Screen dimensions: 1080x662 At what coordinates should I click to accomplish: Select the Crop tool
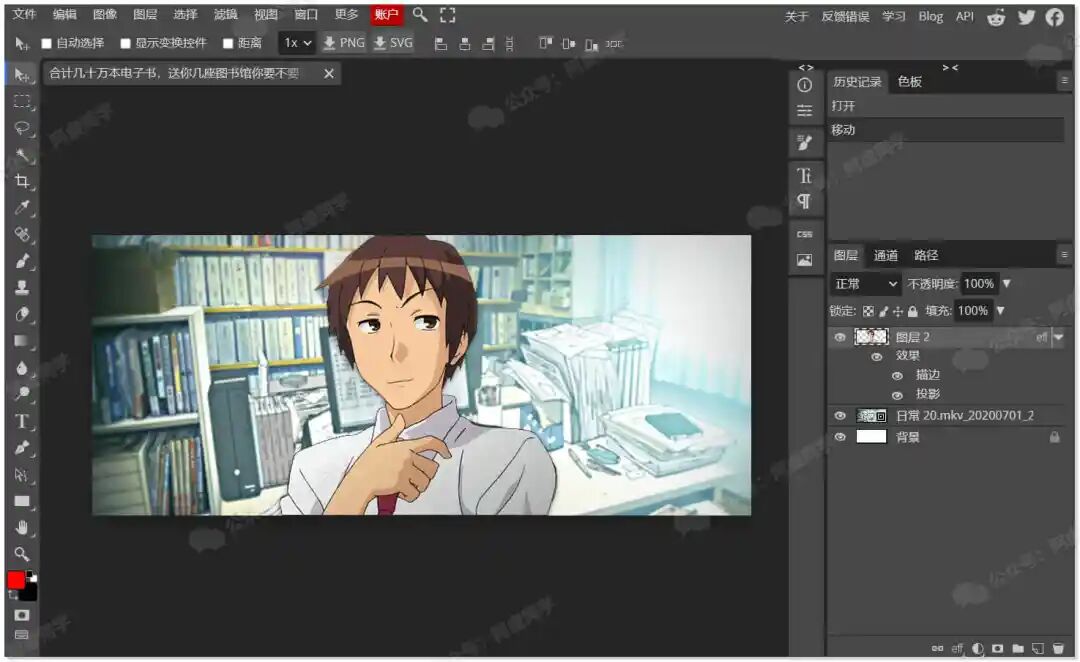[22, 181]
